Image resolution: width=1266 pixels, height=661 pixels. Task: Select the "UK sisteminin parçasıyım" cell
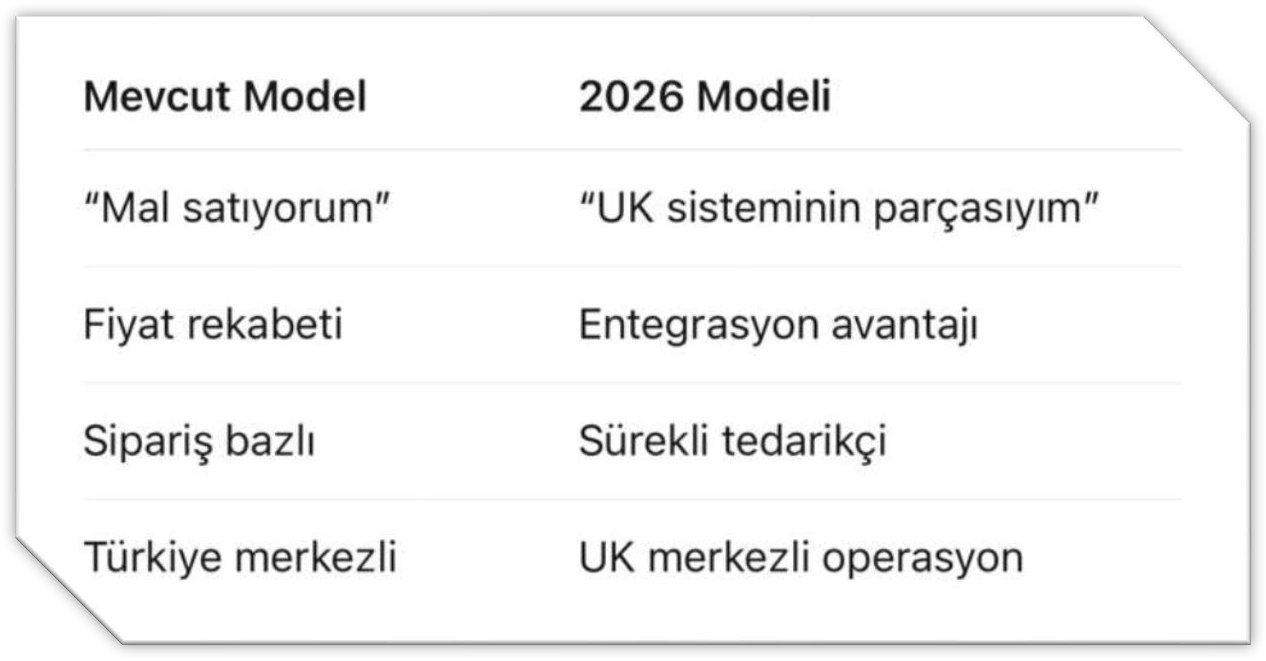[839, 209]
